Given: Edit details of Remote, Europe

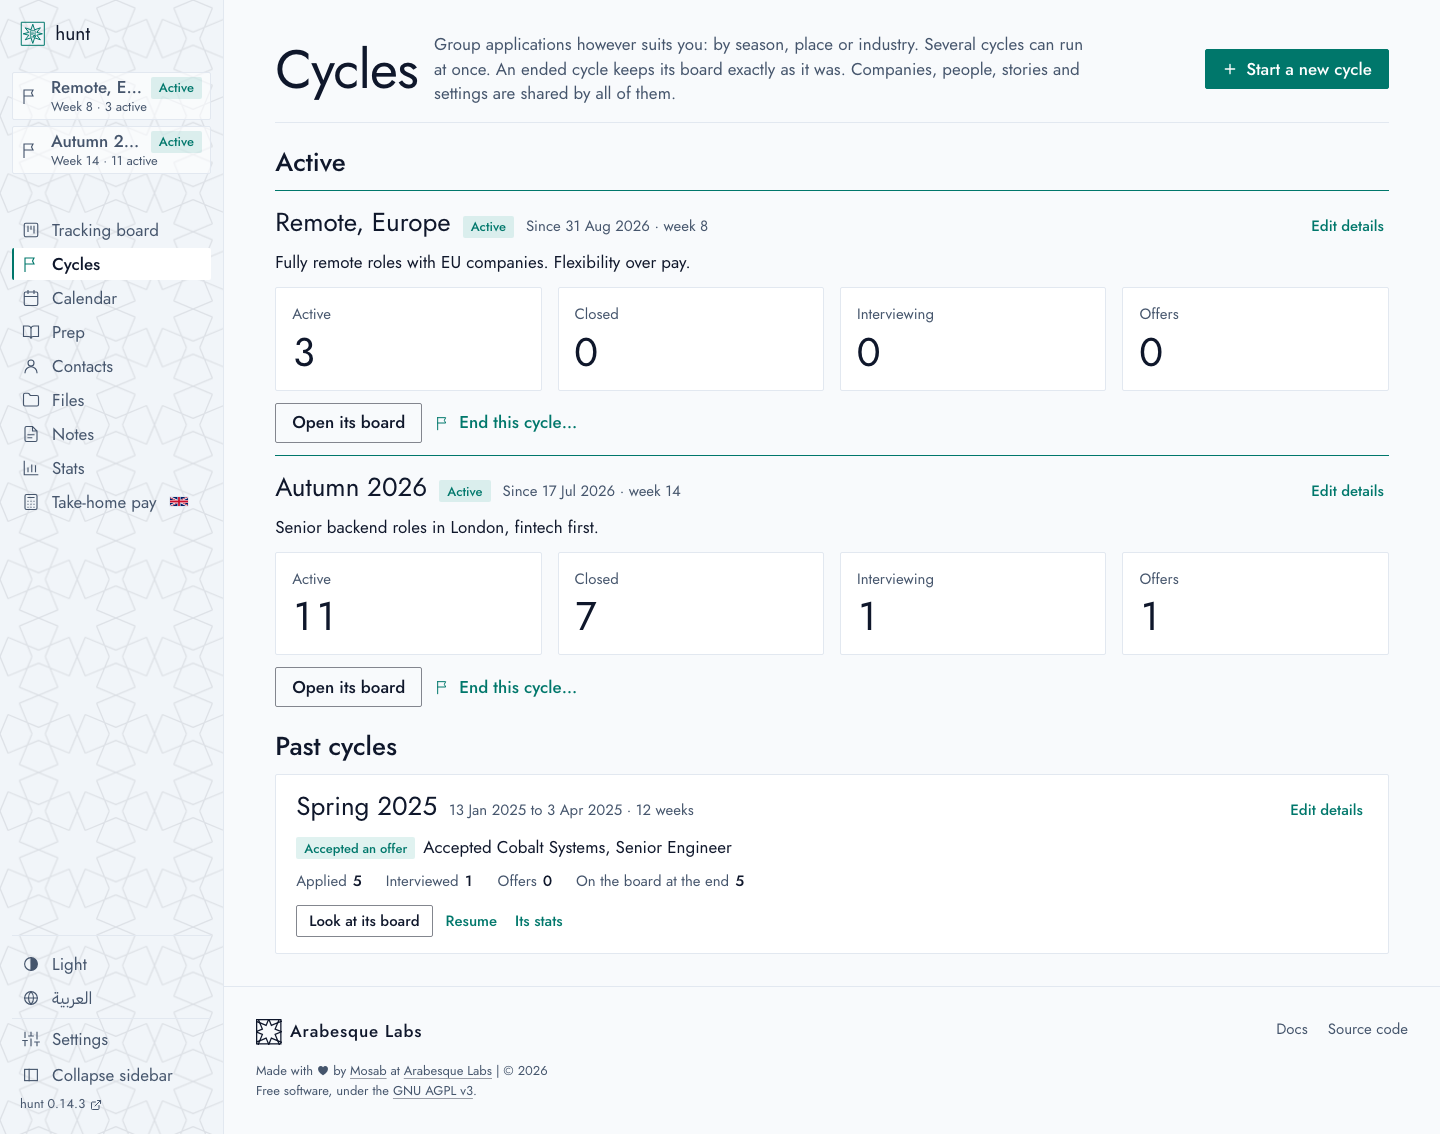Looking at the screenshot, I should coord(1347,226).
